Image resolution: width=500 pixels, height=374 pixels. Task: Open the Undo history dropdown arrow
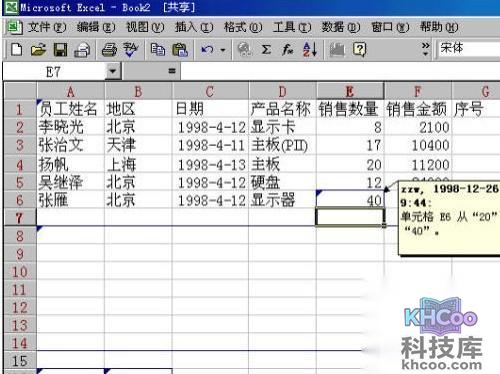[x=223, y=50]
